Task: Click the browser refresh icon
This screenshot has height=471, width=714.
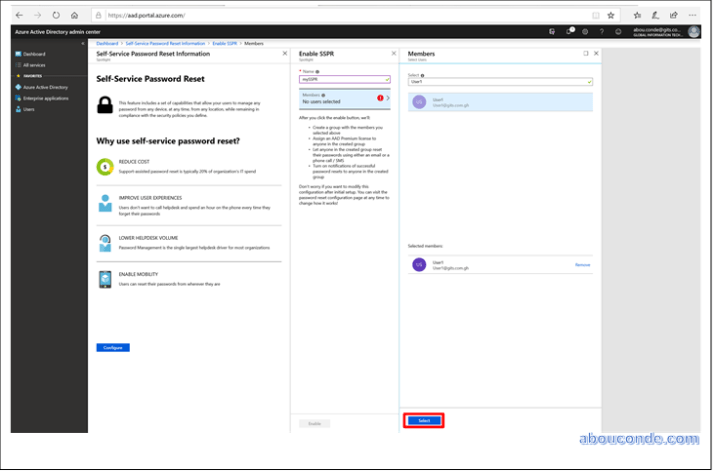Action: [x=55, y=15]
